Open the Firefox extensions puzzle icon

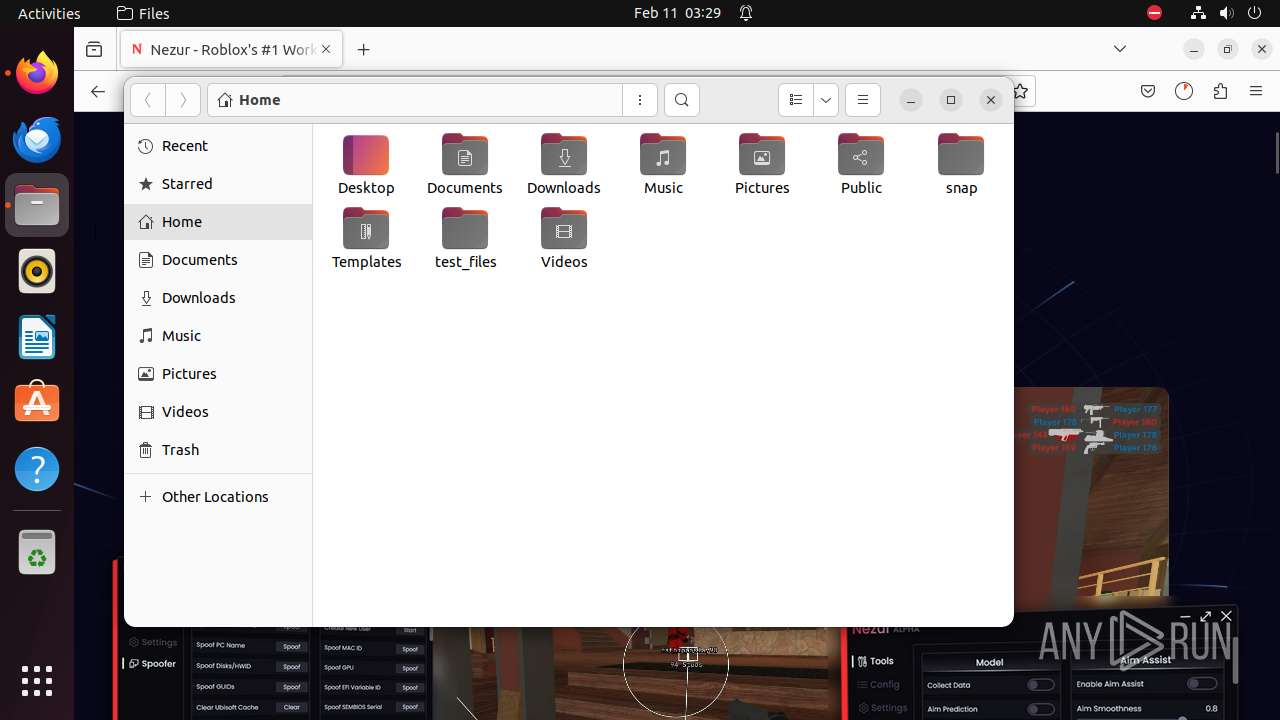pyautogui.click(x=1220, y=91)
